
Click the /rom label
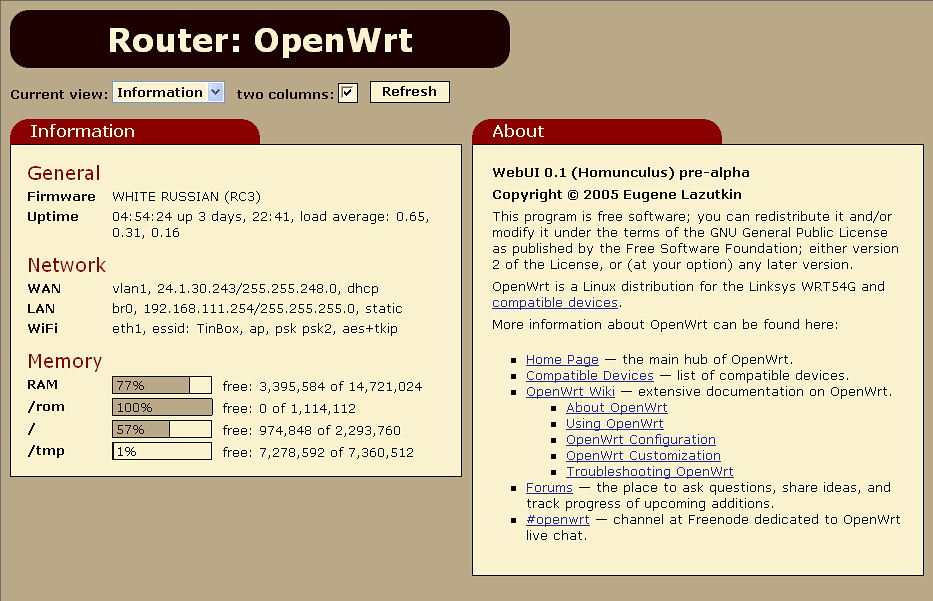coord(46,407)
